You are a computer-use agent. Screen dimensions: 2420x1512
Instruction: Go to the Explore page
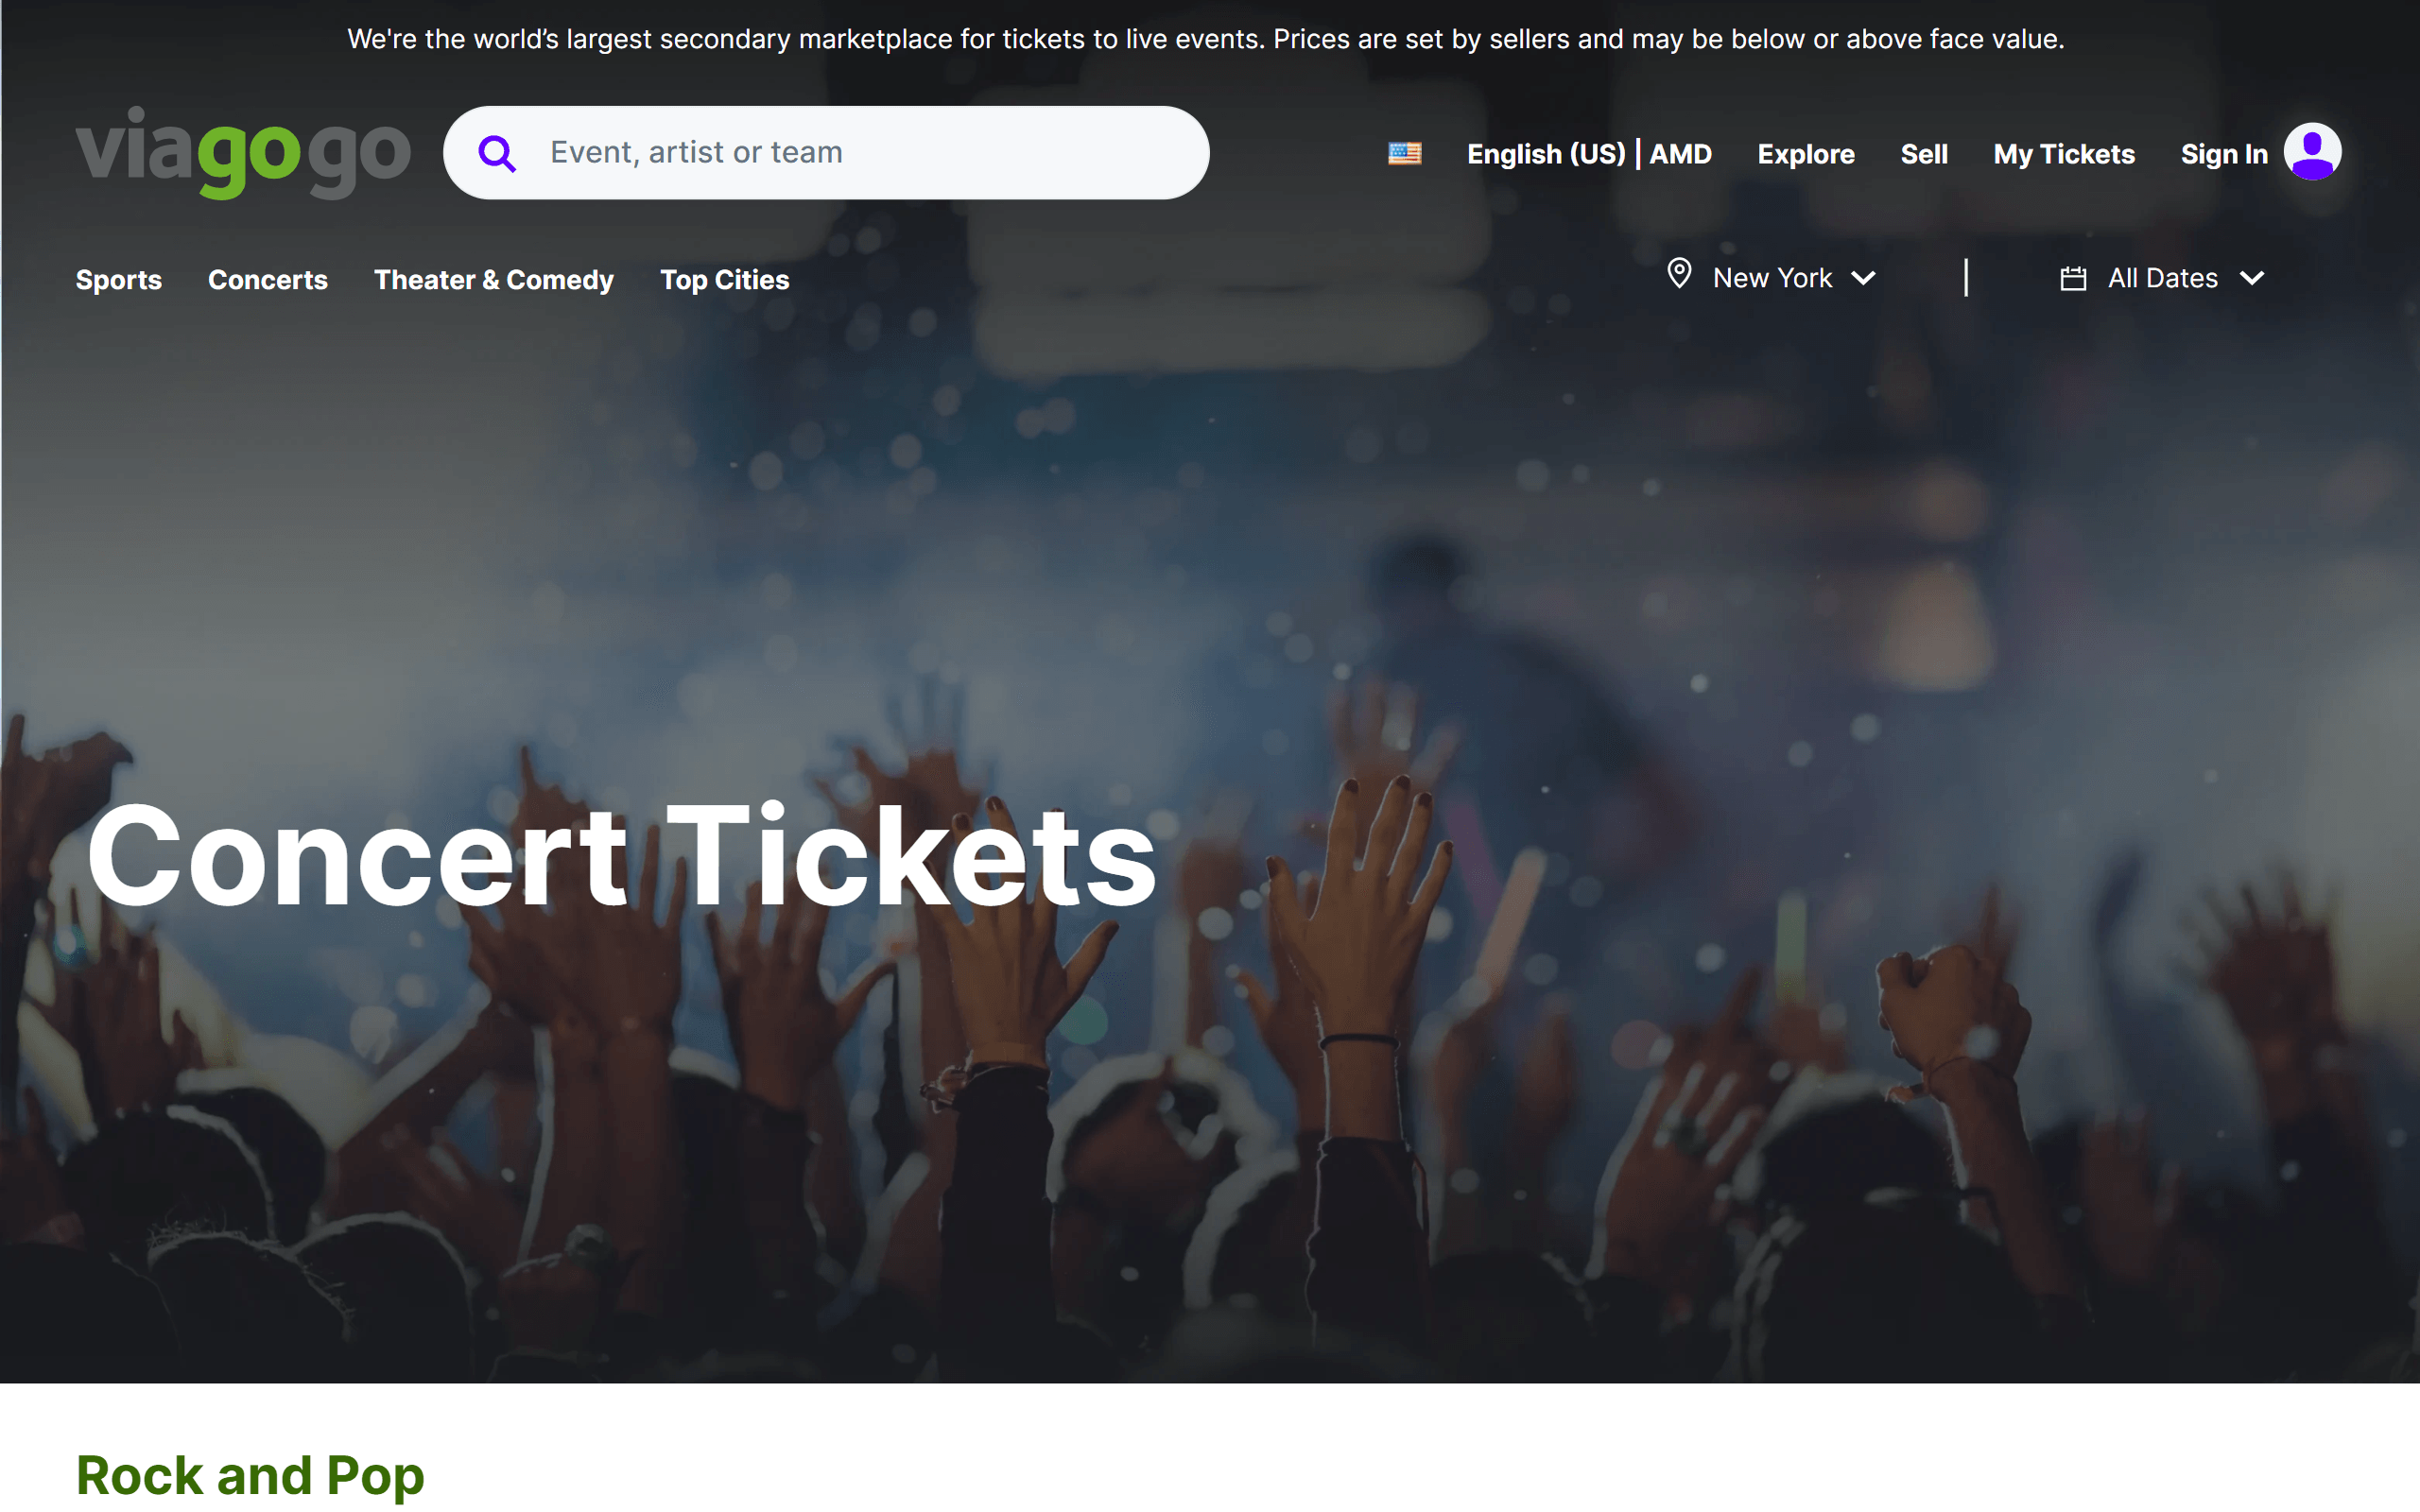(x=1806, y=154)
